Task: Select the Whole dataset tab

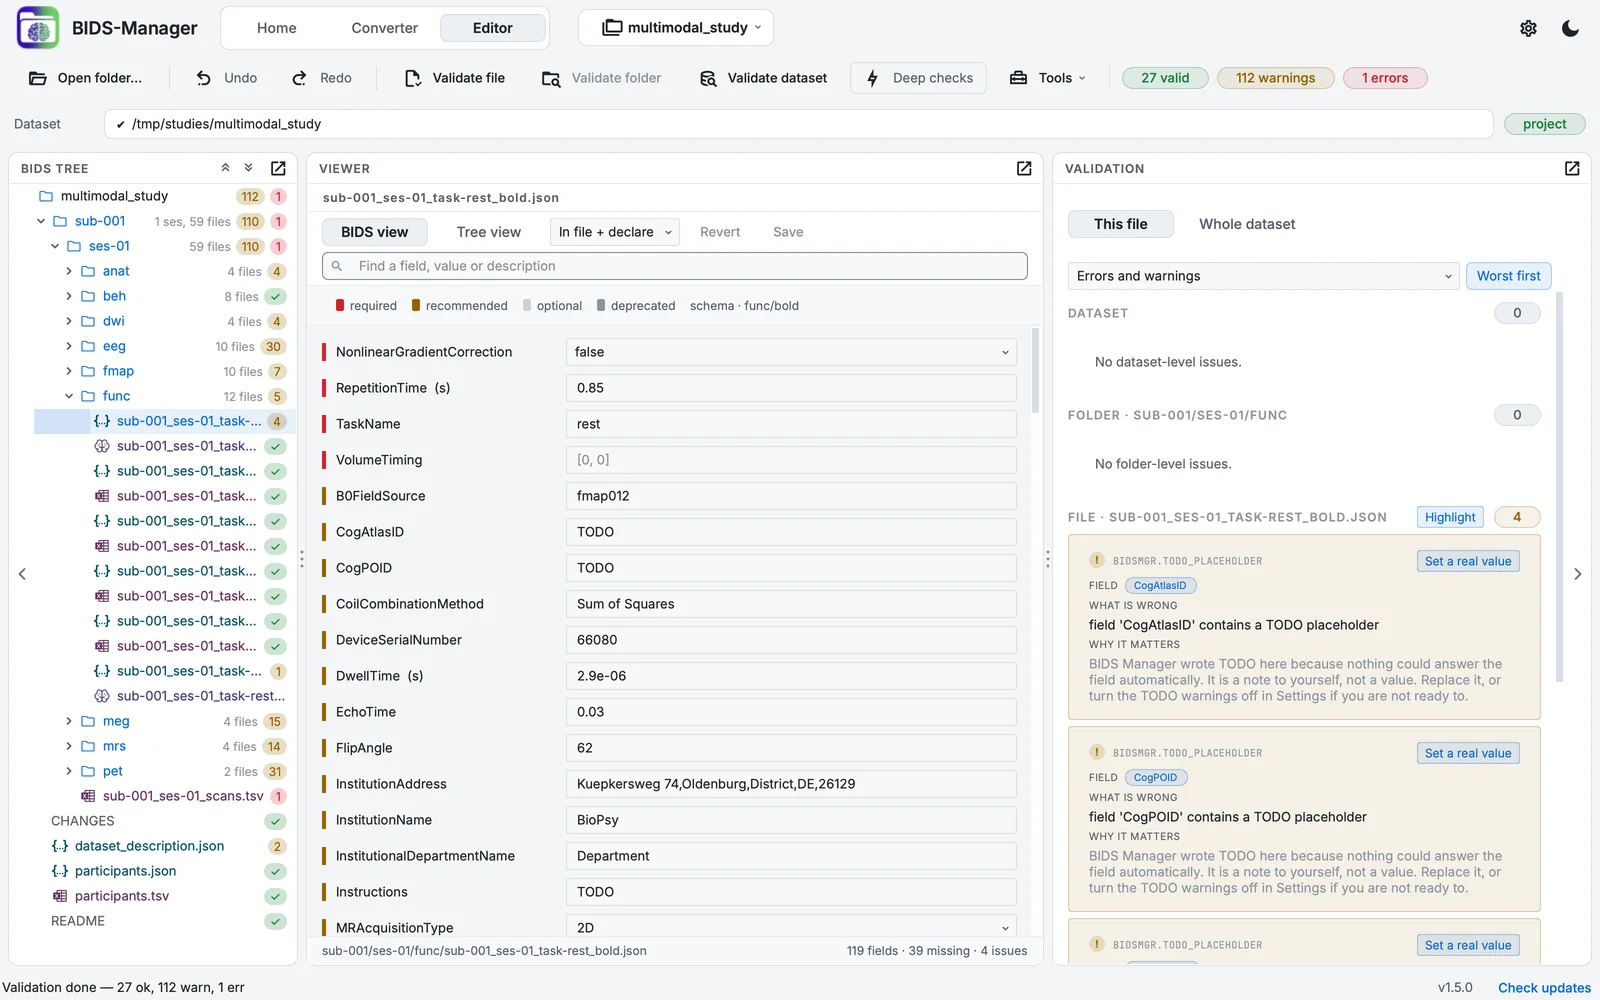Action: (1247, 224)
